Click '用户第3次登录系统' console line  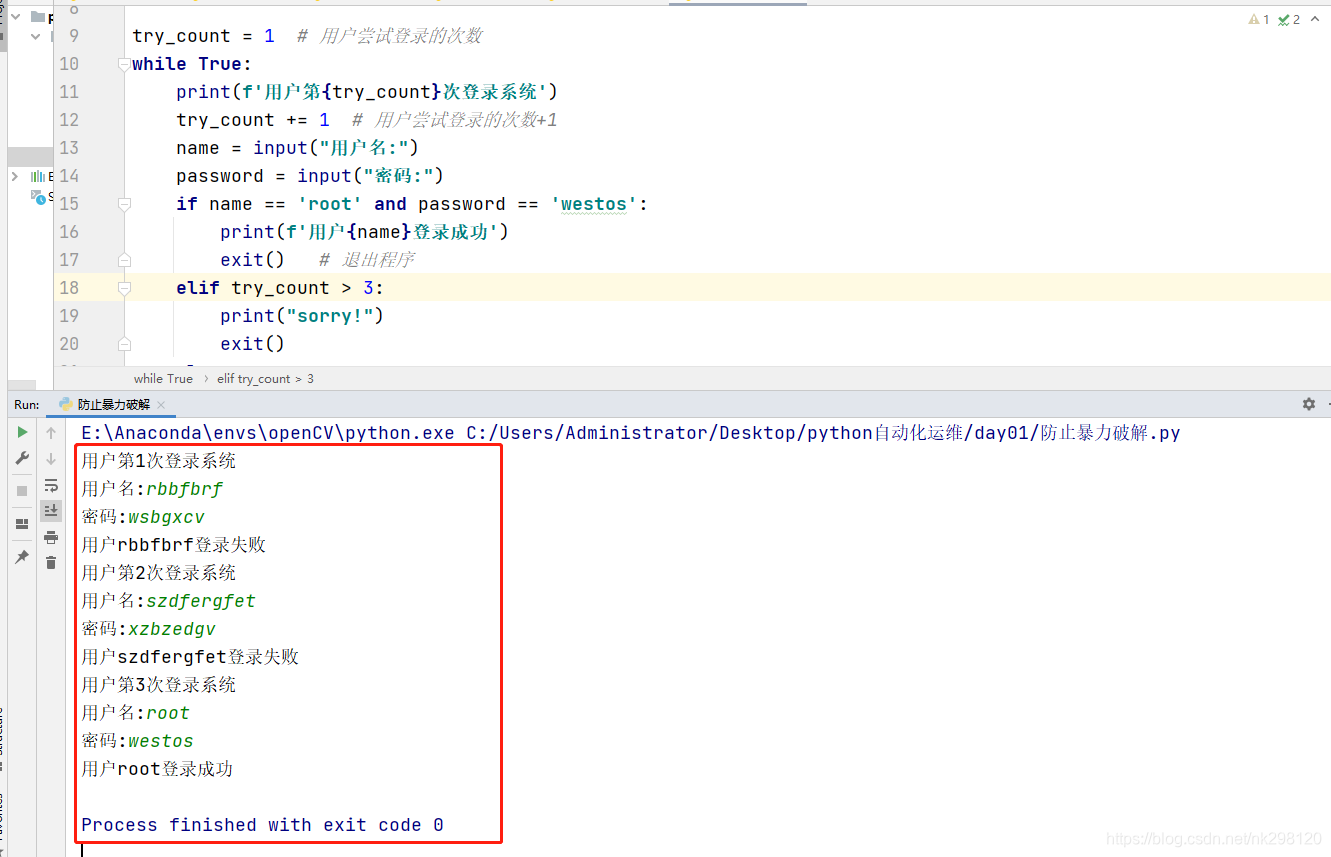pyautogui.click(x=159, y=685)
